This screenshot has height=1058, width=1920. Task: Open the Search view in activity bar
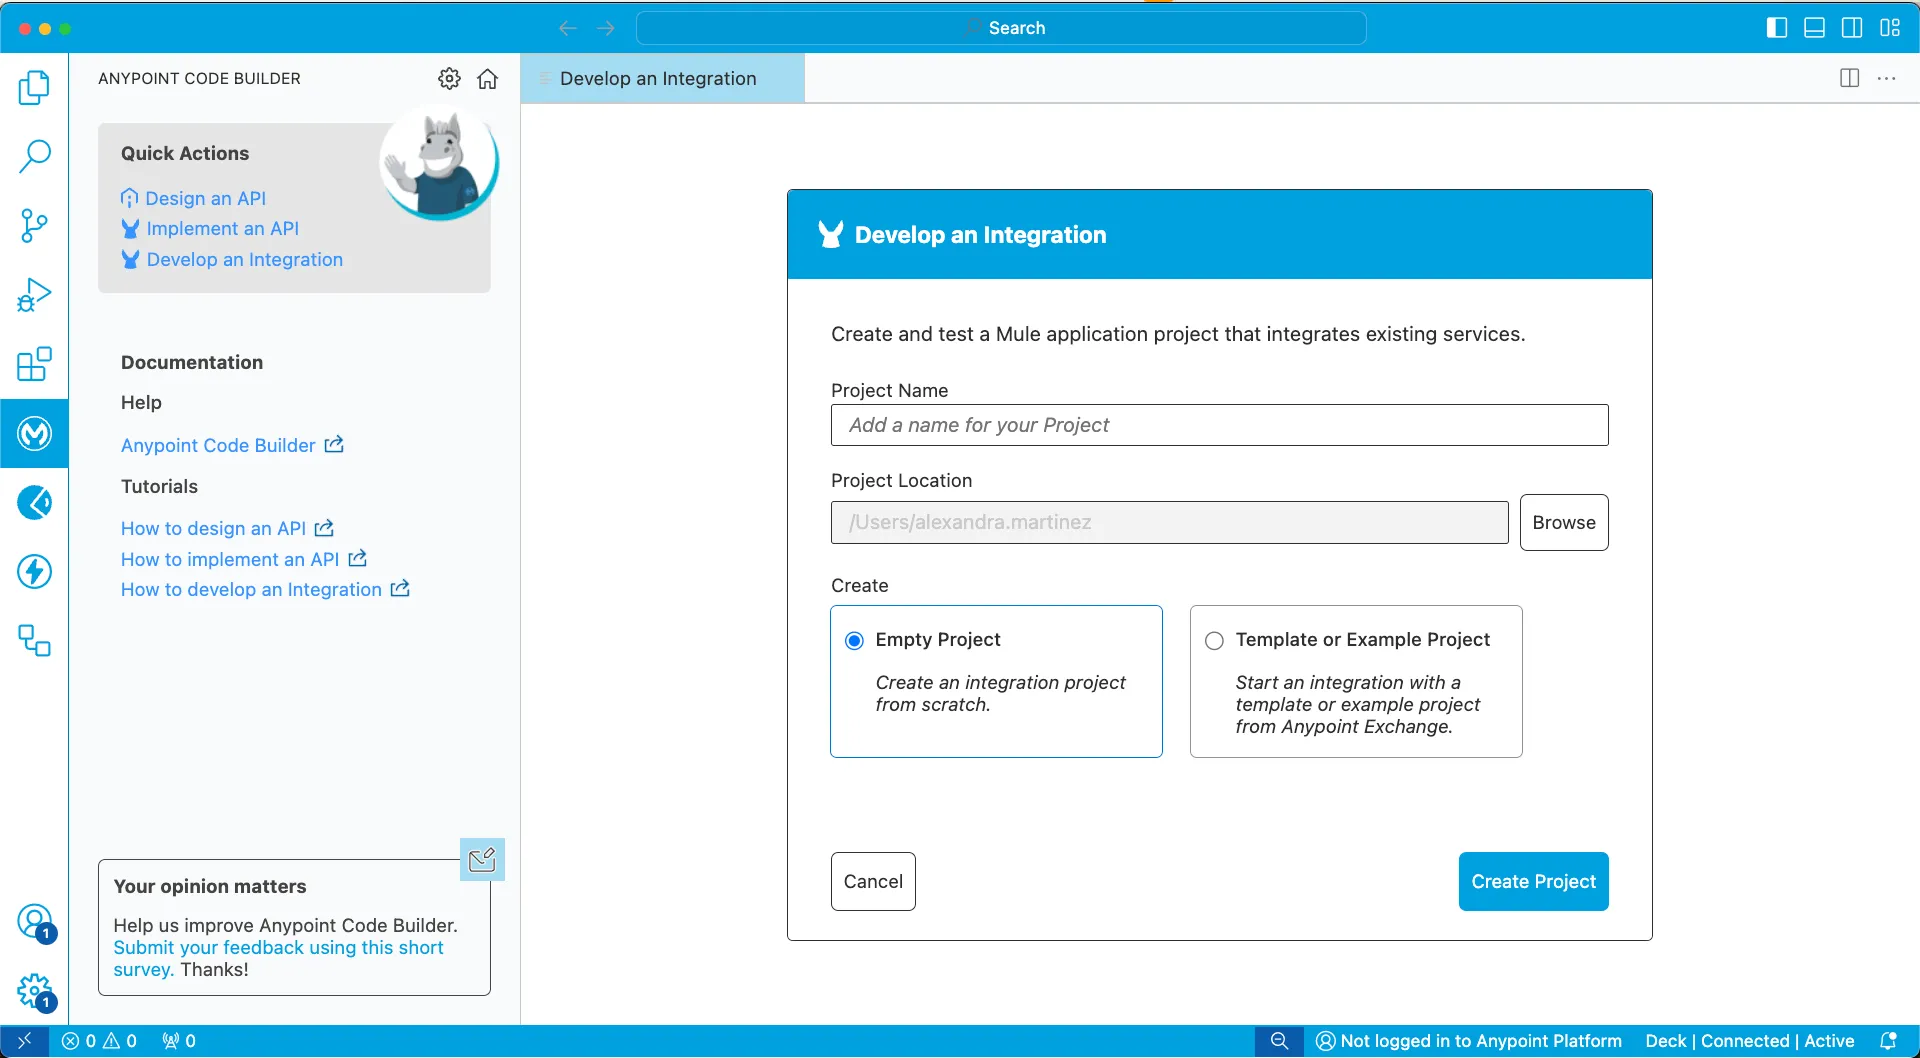(34, 156)
